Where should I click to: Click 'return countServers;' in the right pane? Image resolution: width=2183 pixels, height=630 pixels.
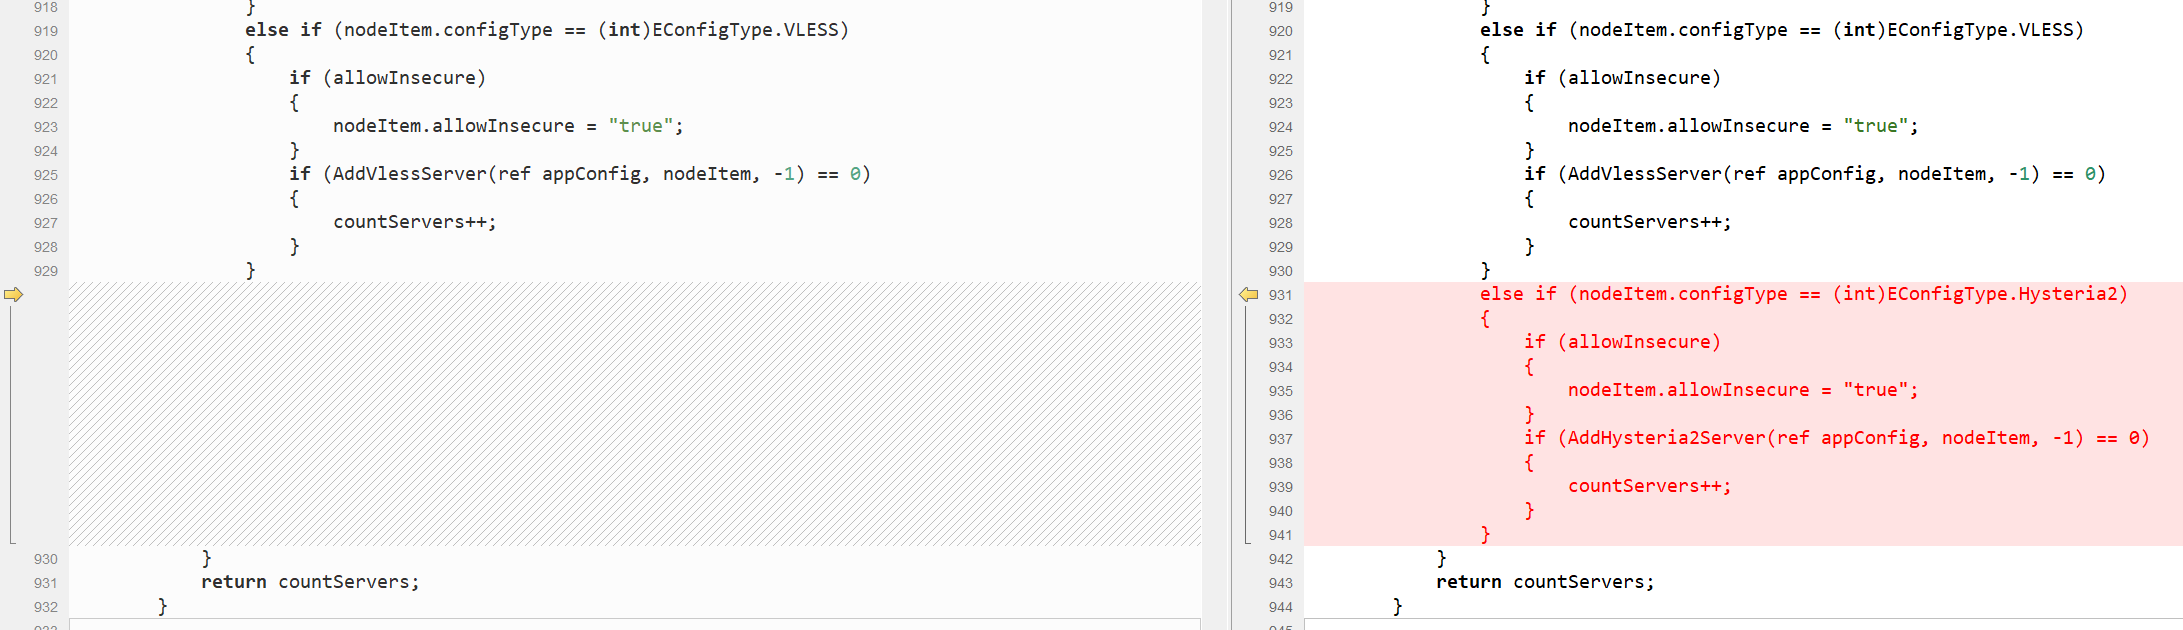click(1545, 582)
